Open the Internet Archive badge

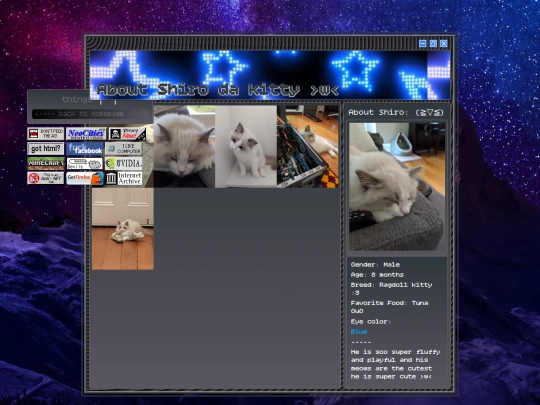pos(124,178)
